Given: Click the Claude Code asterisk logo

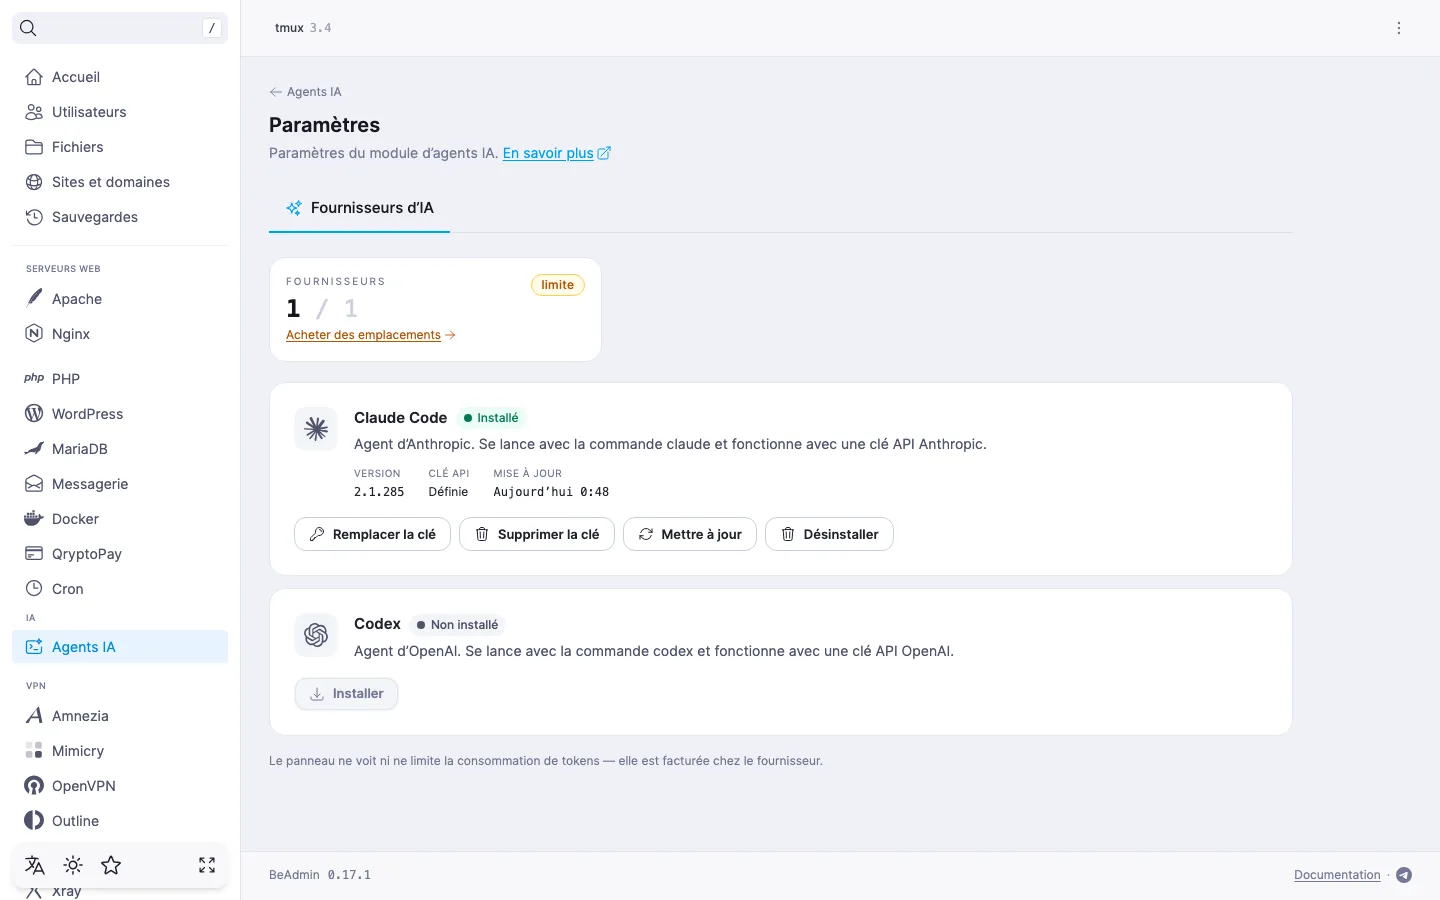Looking at the screenshot, I should tap(316, 429).
